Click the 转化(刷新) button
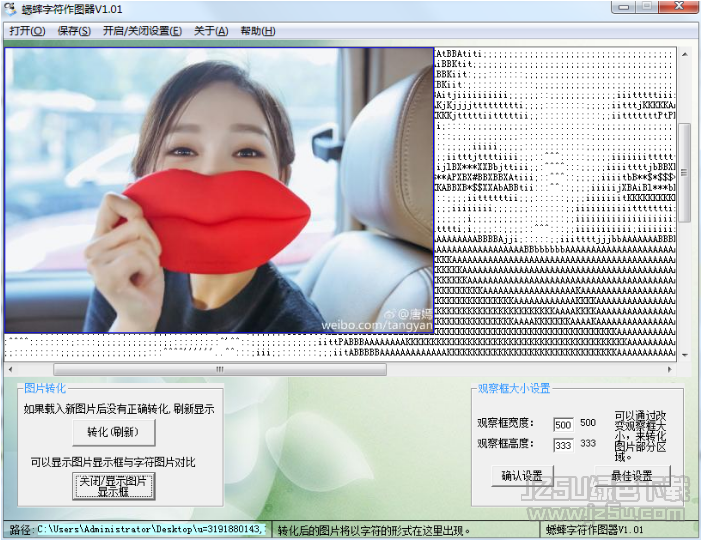 pos(114,432)
